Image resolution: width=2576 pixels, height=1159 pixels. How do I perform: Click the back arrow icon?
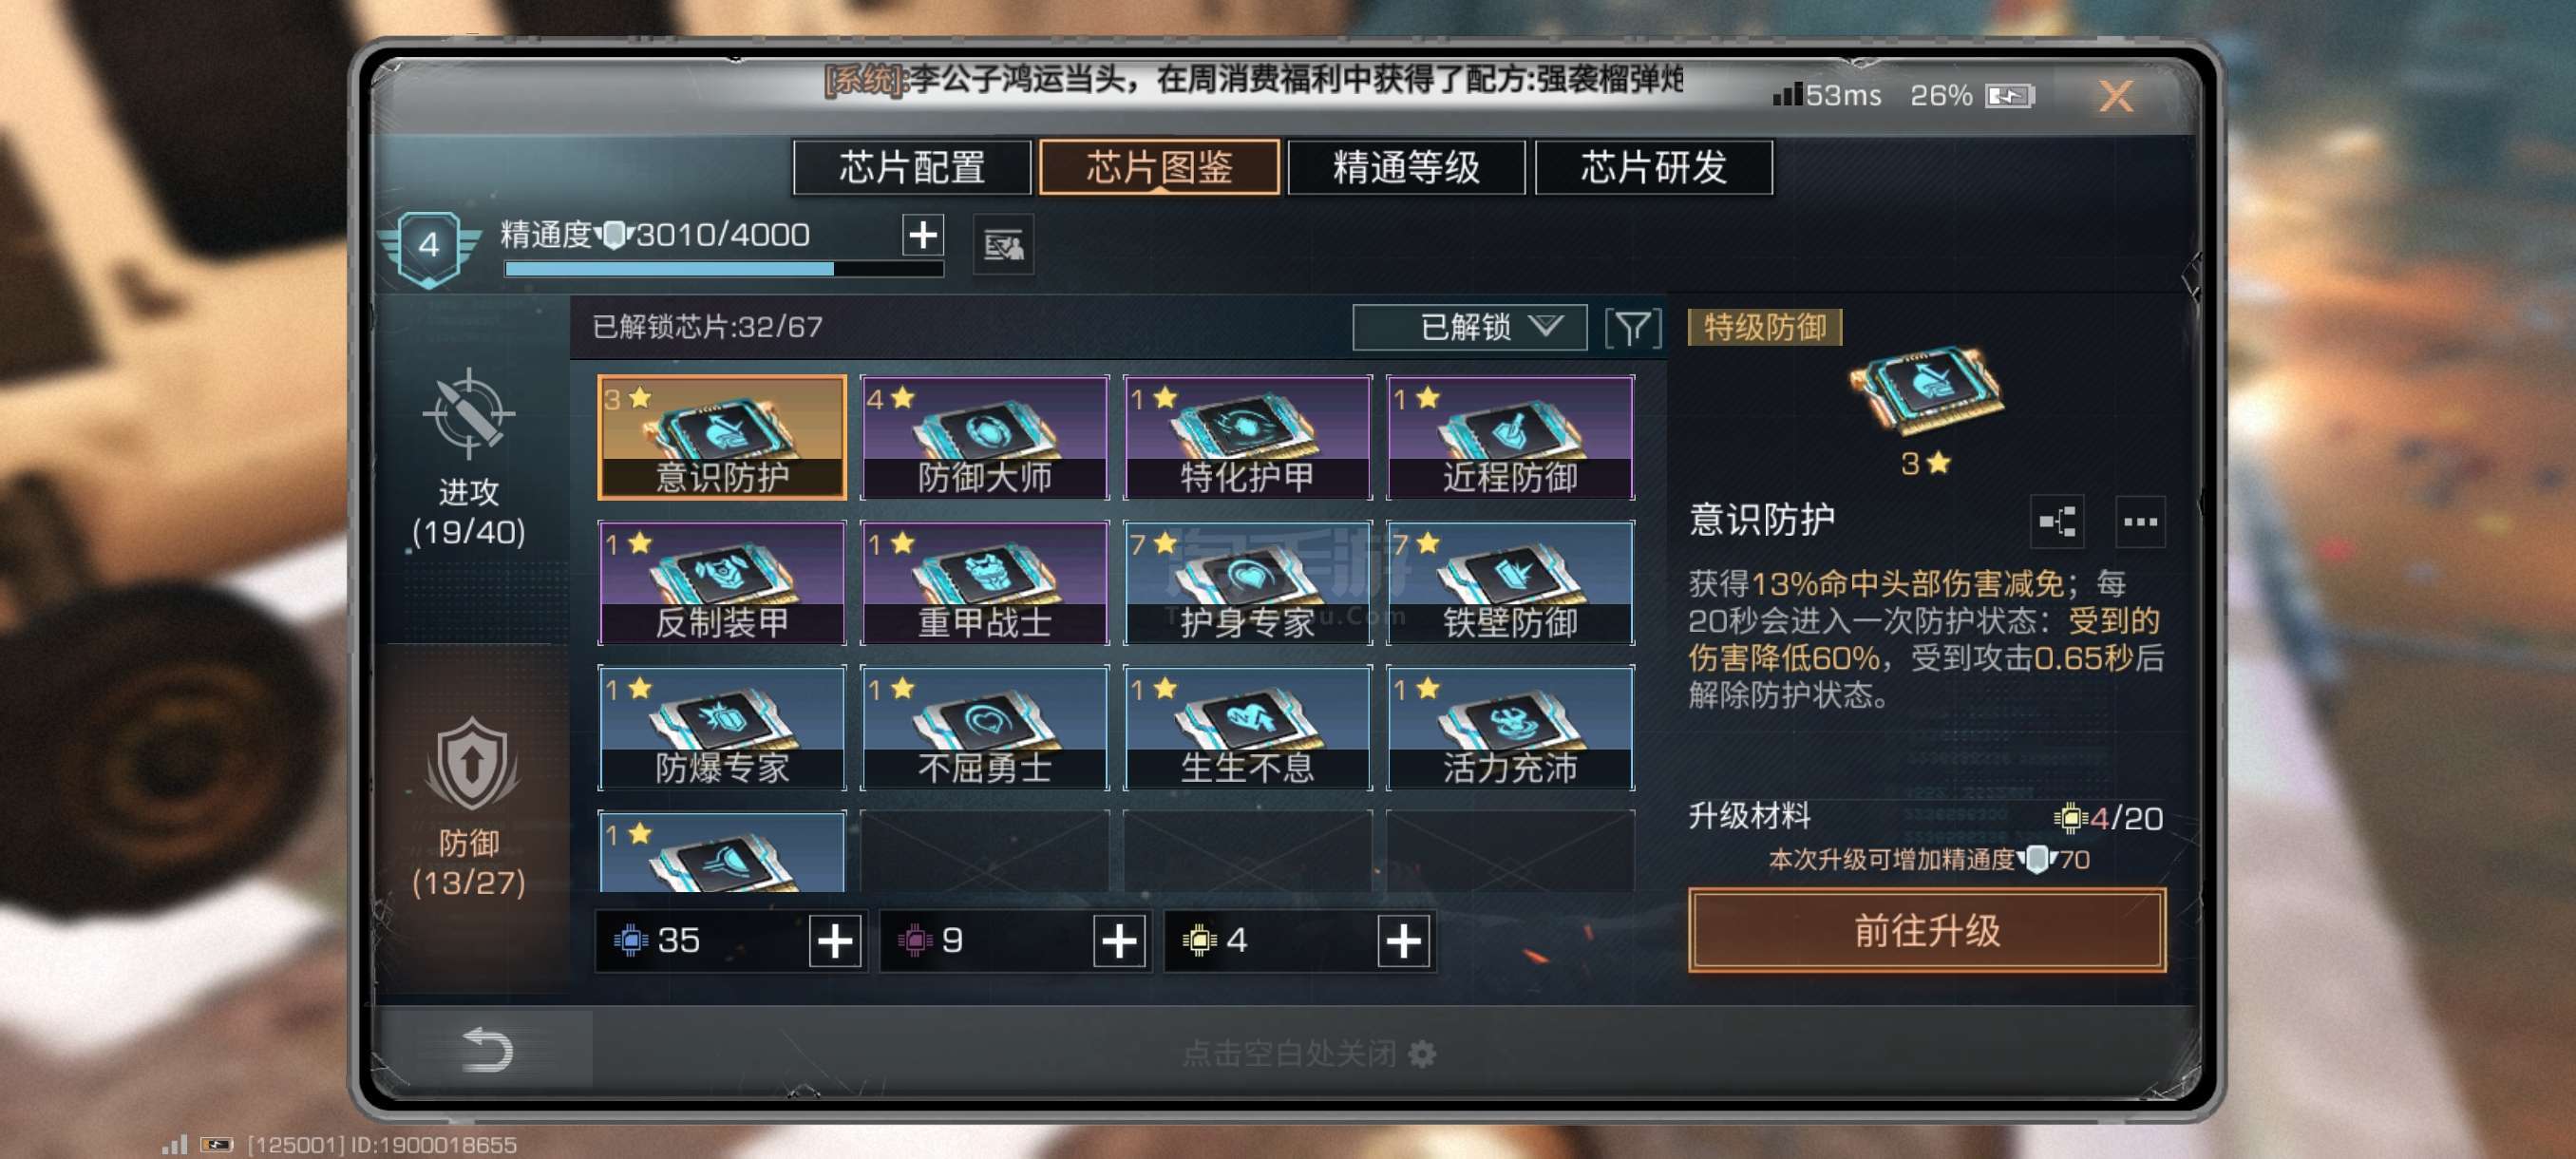[x=487, y=1049]
